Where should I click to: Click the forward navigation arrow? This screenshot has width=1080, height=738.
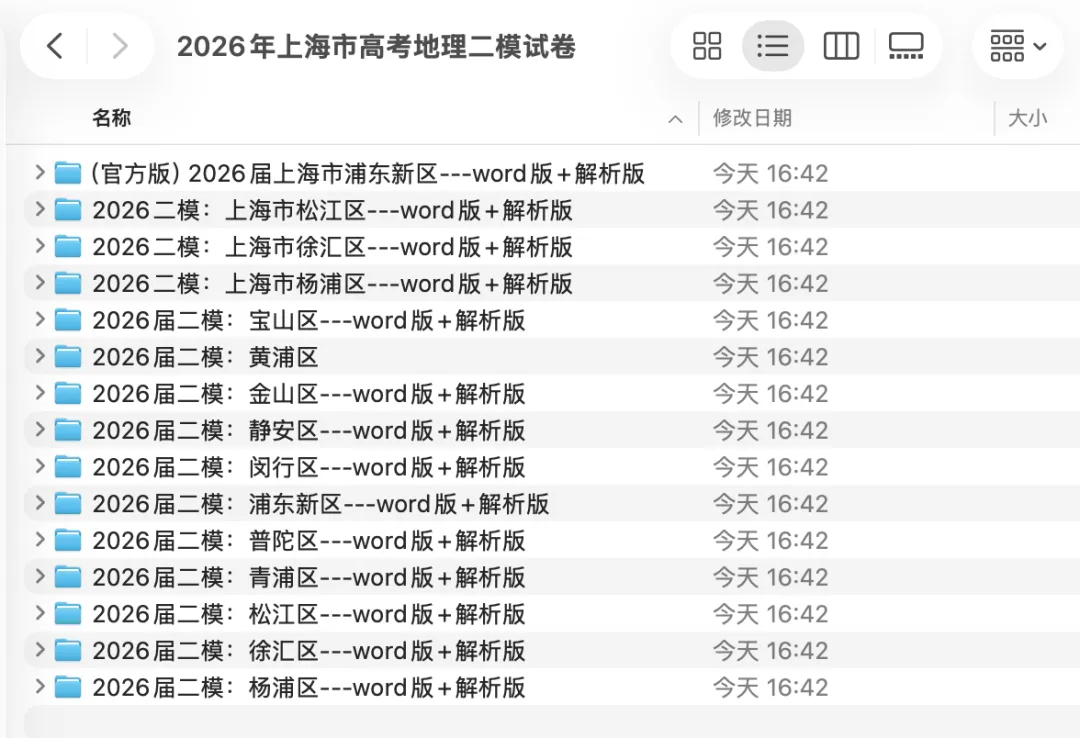tap(119, 45)
